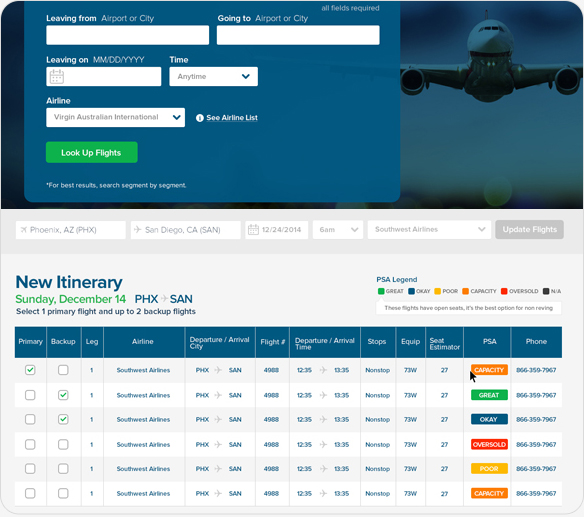Click the plane icon in San Diego field
This screenshot has width=584, height=517.
(x=137, y=229)
